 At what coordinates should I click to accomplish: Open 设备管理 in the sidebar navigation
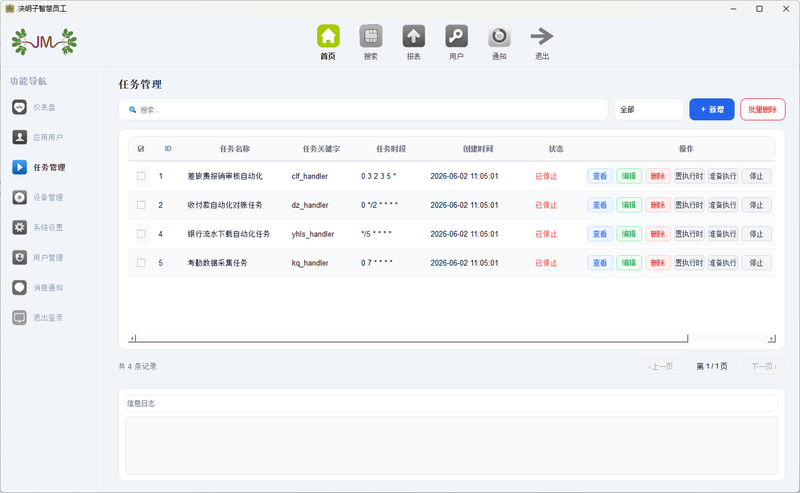(x=38, y=197)
